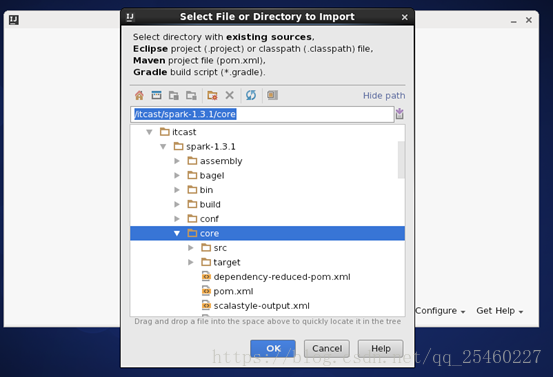Open recent path history icon
Image resolution: width=553 pixels, height=377 pixels.
pyautogui.click(x=400, y=114)
